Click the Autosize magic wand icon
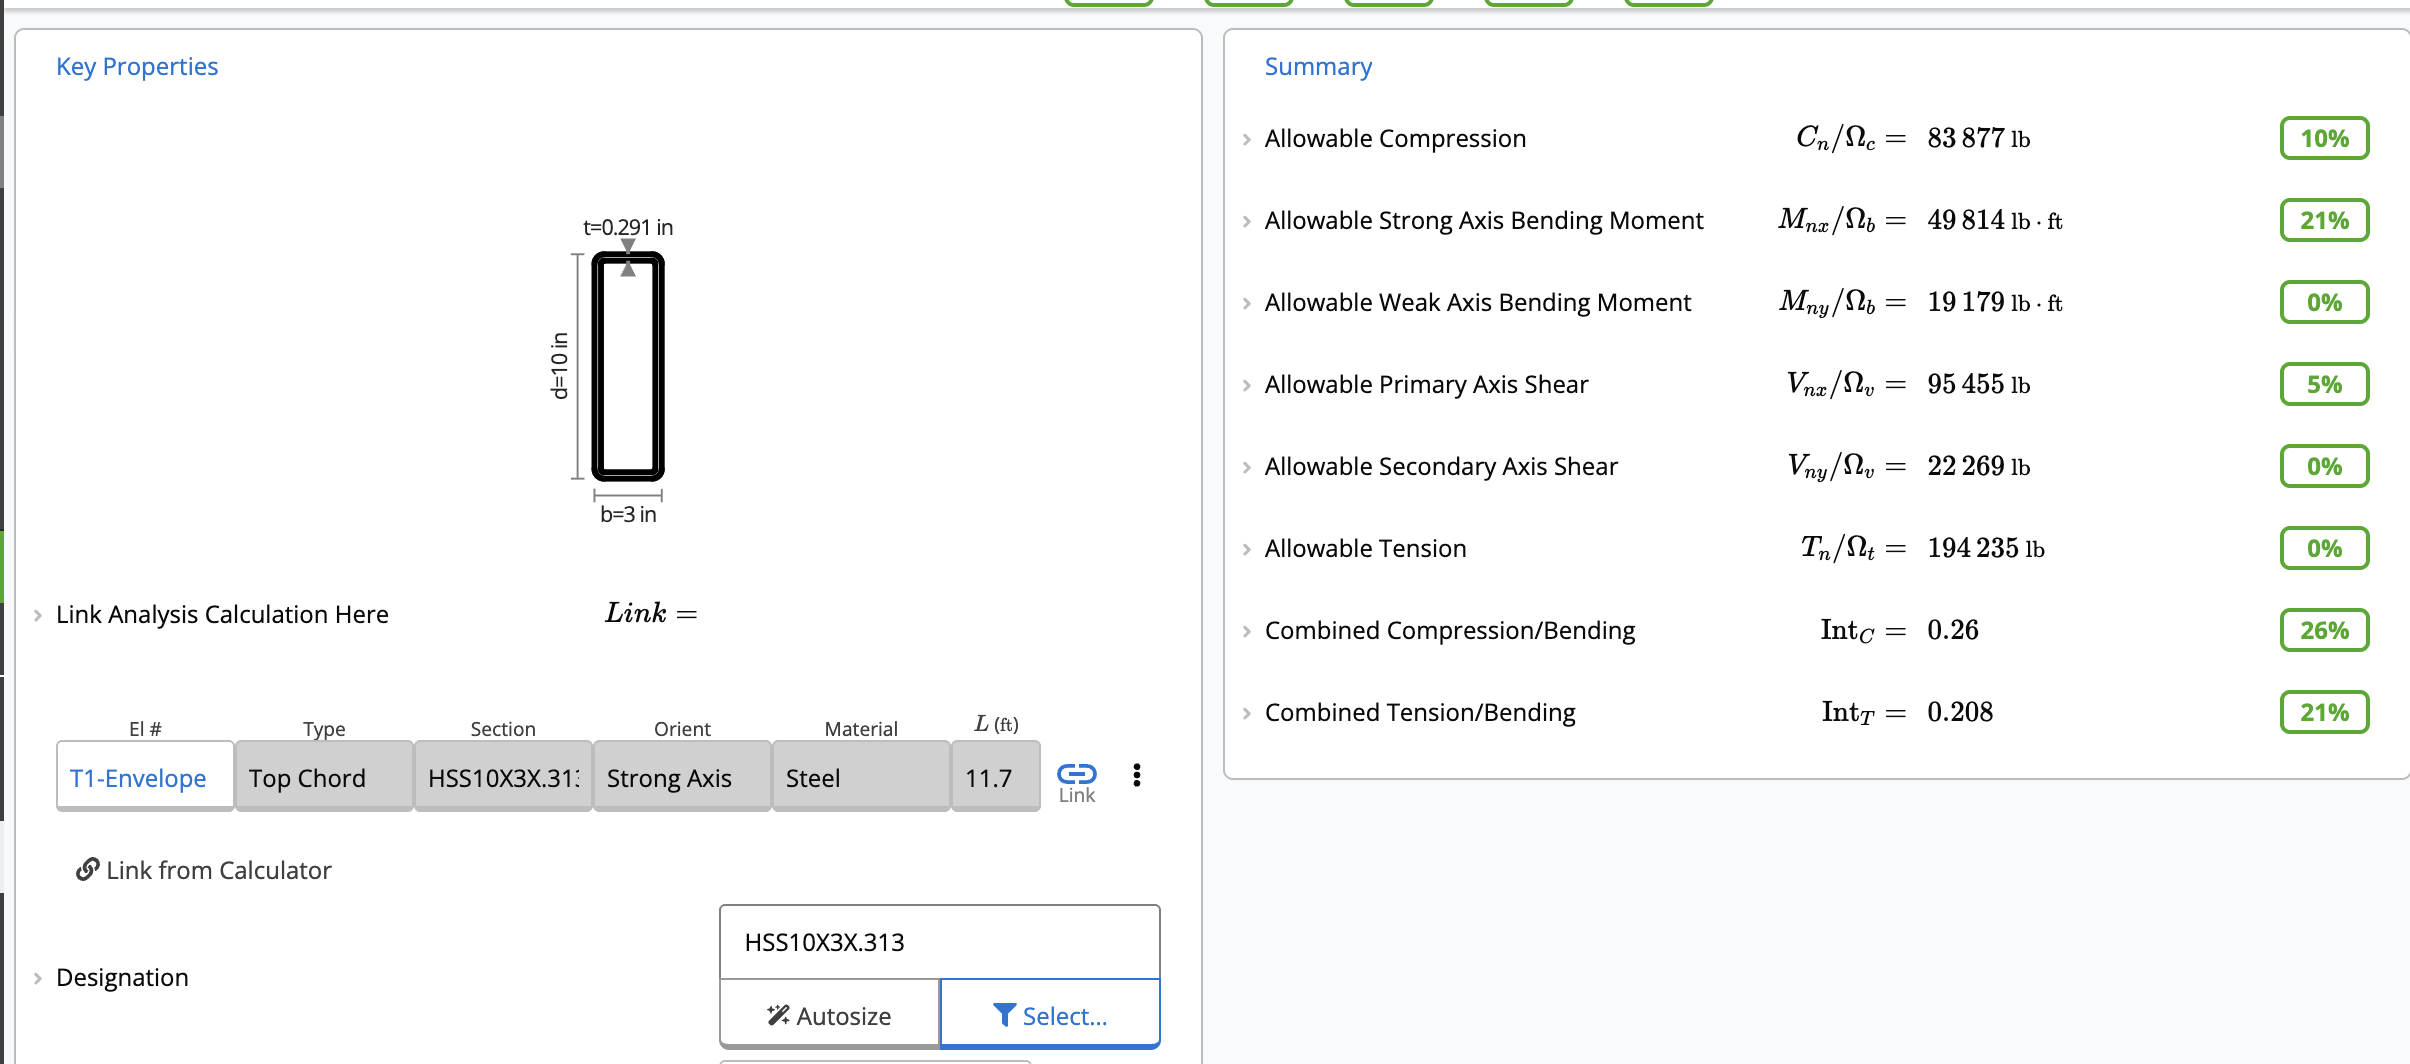2410x1064 pixels. coord(778,1016)
